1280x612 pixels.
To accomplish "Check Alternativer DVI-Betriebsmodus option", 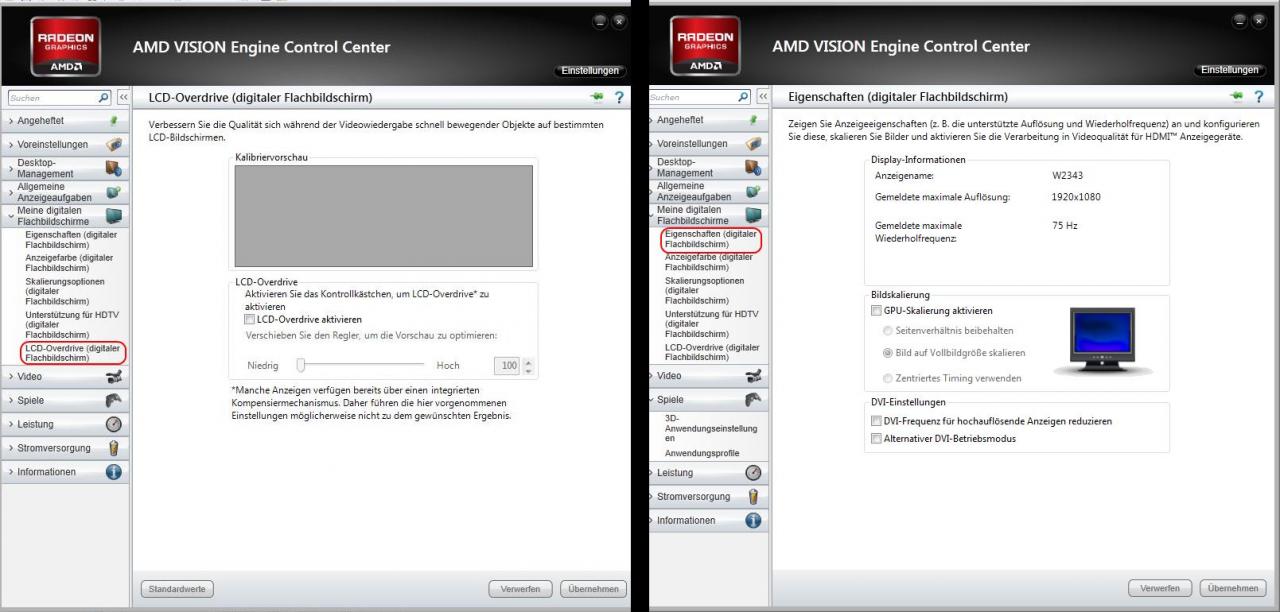I will tap(877, 439).
